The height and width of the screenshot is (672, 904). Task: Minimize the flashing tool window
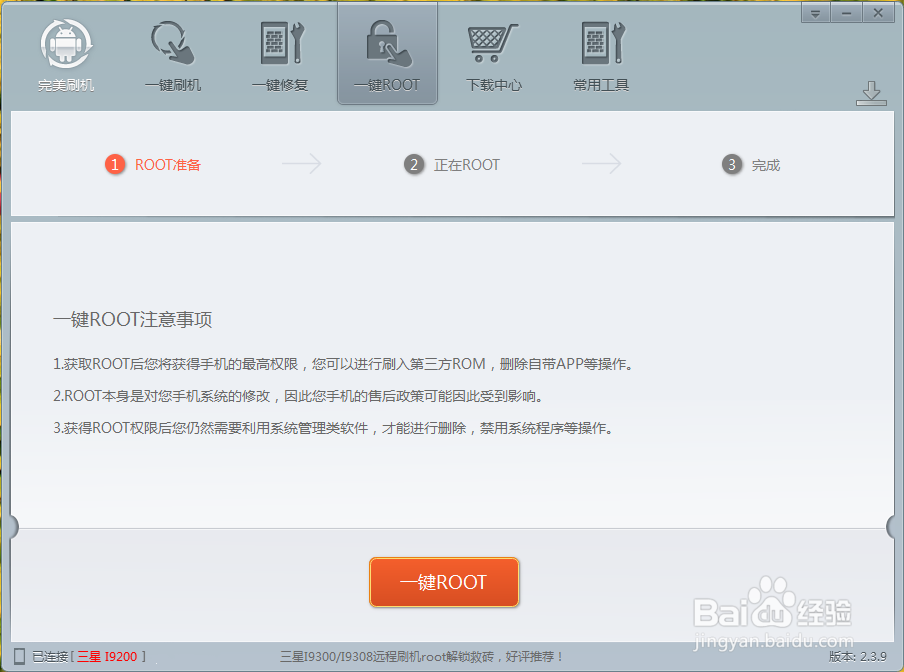coord(846,13)
